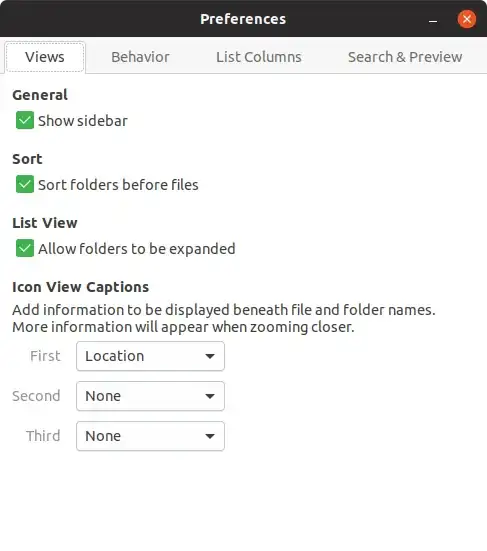
Task: Click the arrow on the Third caption dropdown
Action: (x=210, y=436)
